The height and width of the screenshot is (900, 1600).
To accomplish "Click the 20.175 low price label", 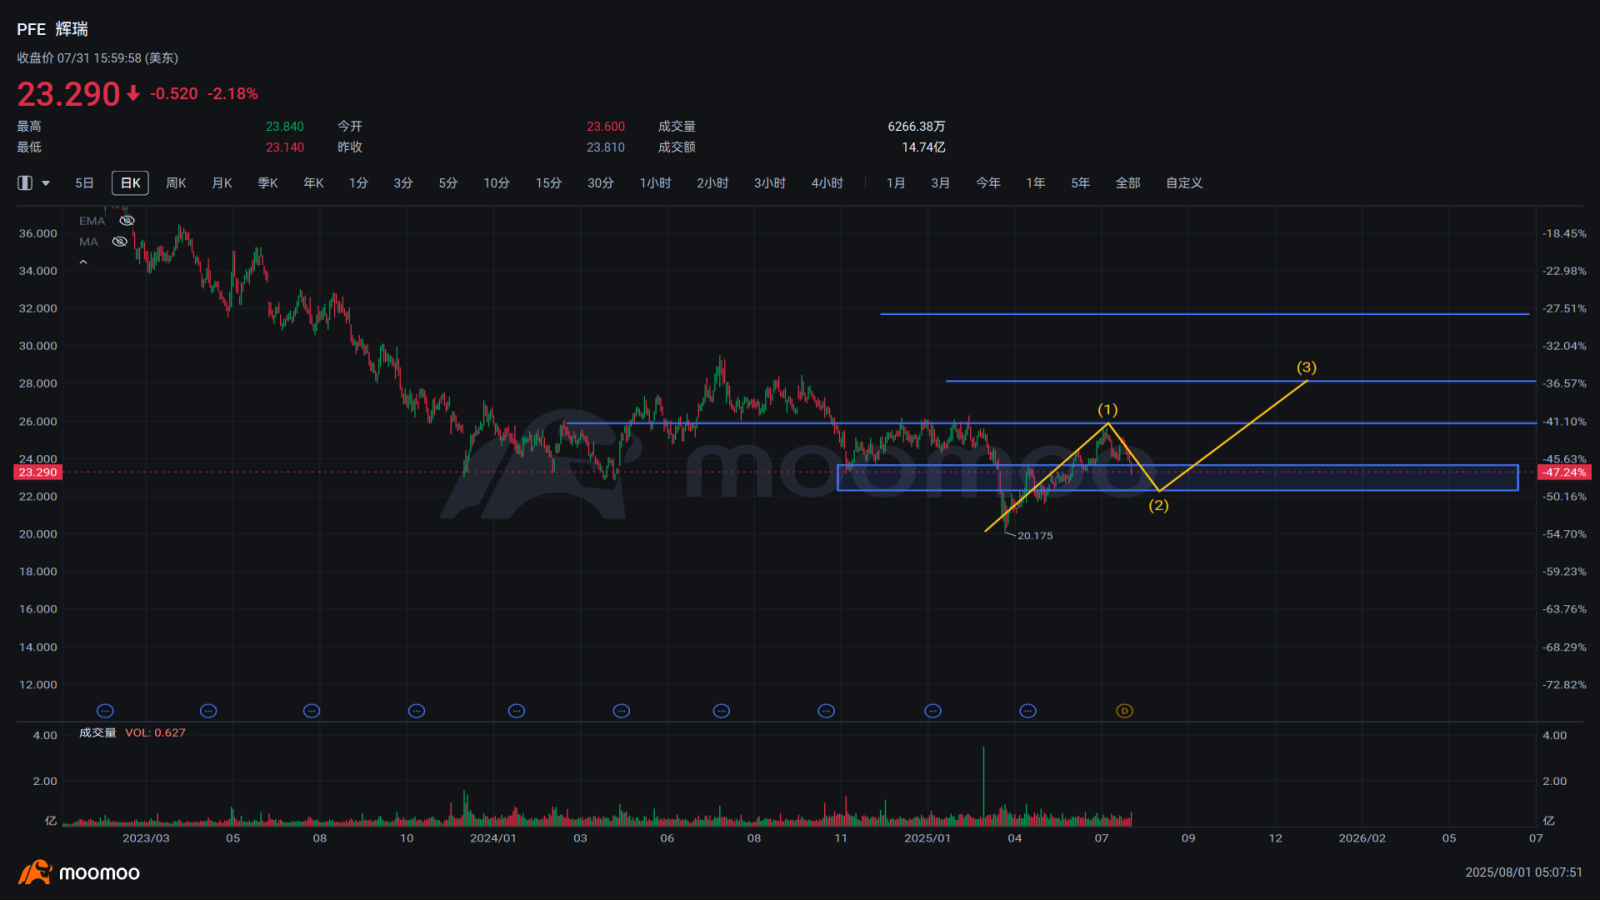I will (x=1035, y=536).
